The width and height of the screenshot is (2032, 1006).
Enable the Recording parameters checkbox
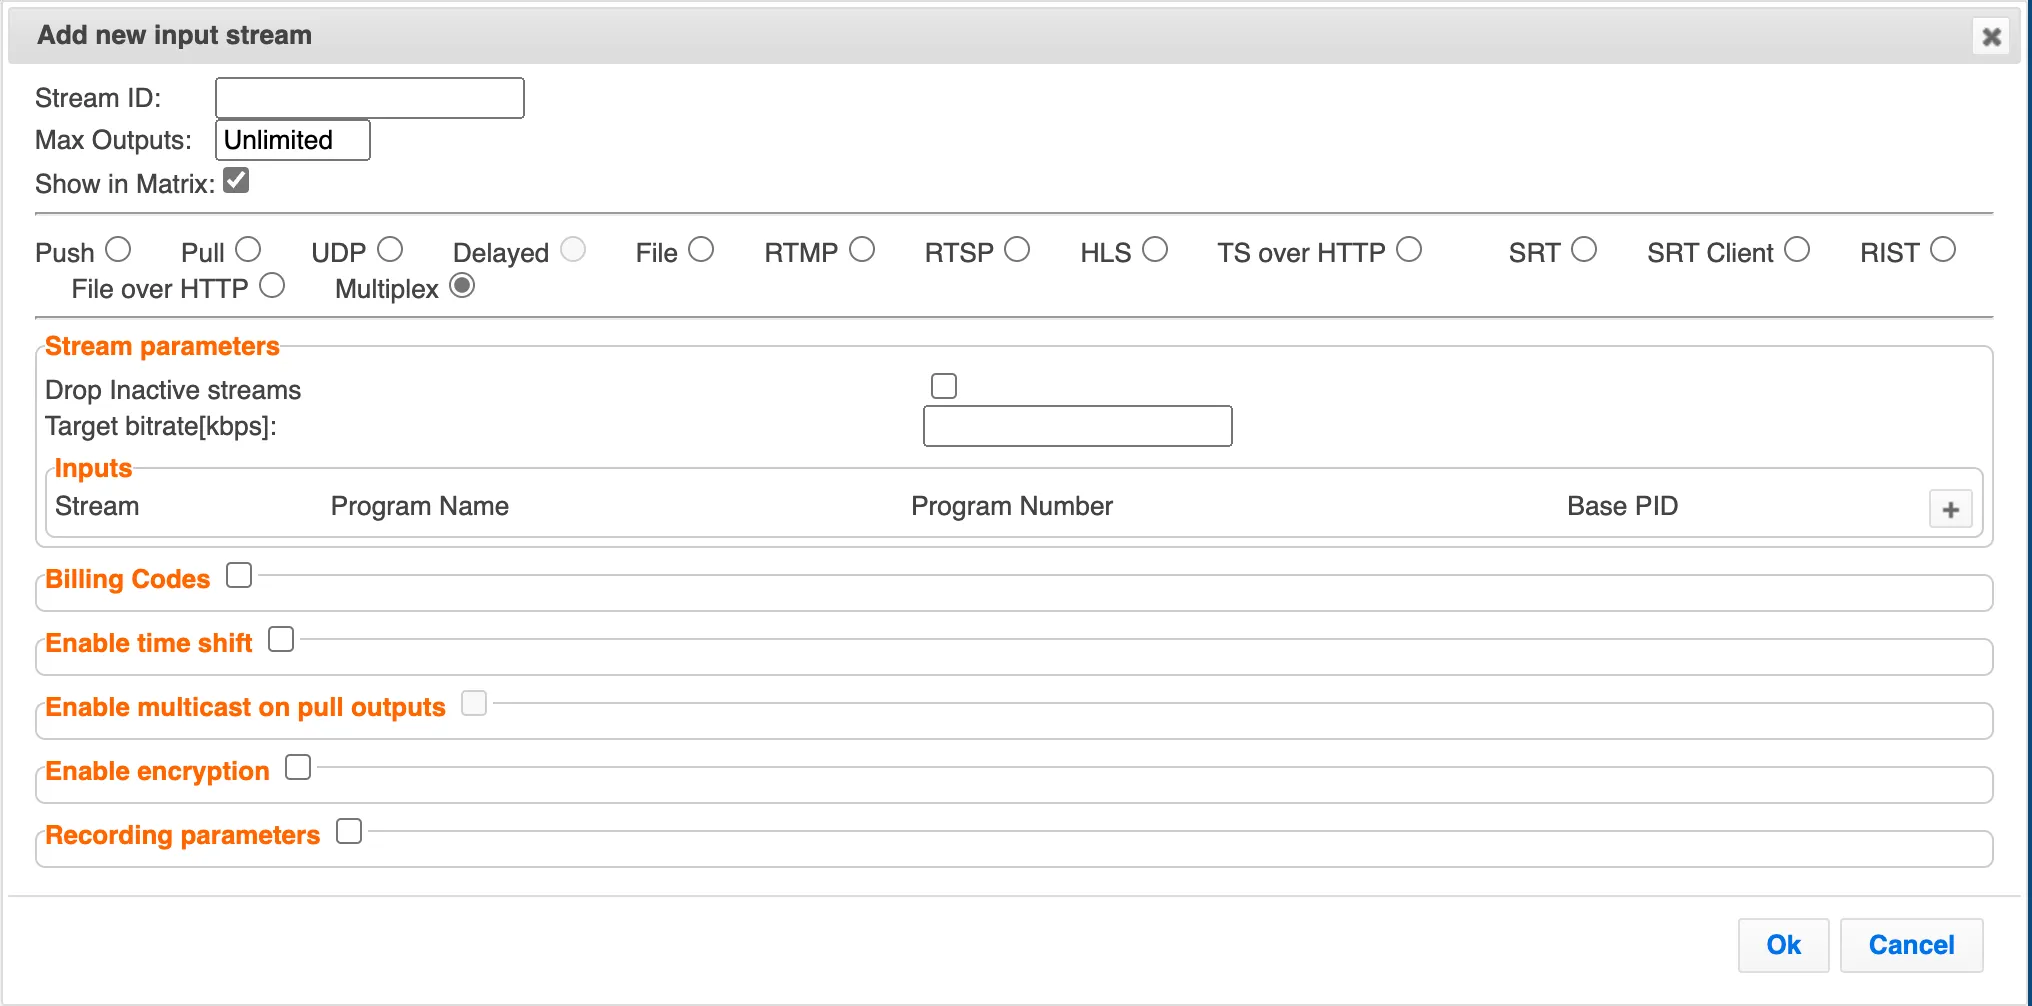pyautogui.click(x=349, y=831)
